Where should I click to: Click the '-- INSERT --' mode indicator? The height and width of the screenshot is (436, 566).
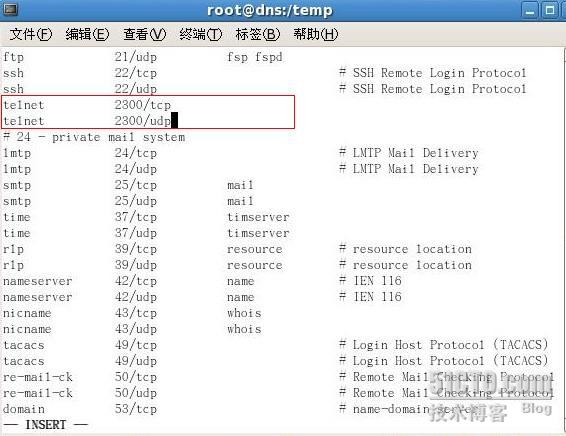tap(45, 425)
